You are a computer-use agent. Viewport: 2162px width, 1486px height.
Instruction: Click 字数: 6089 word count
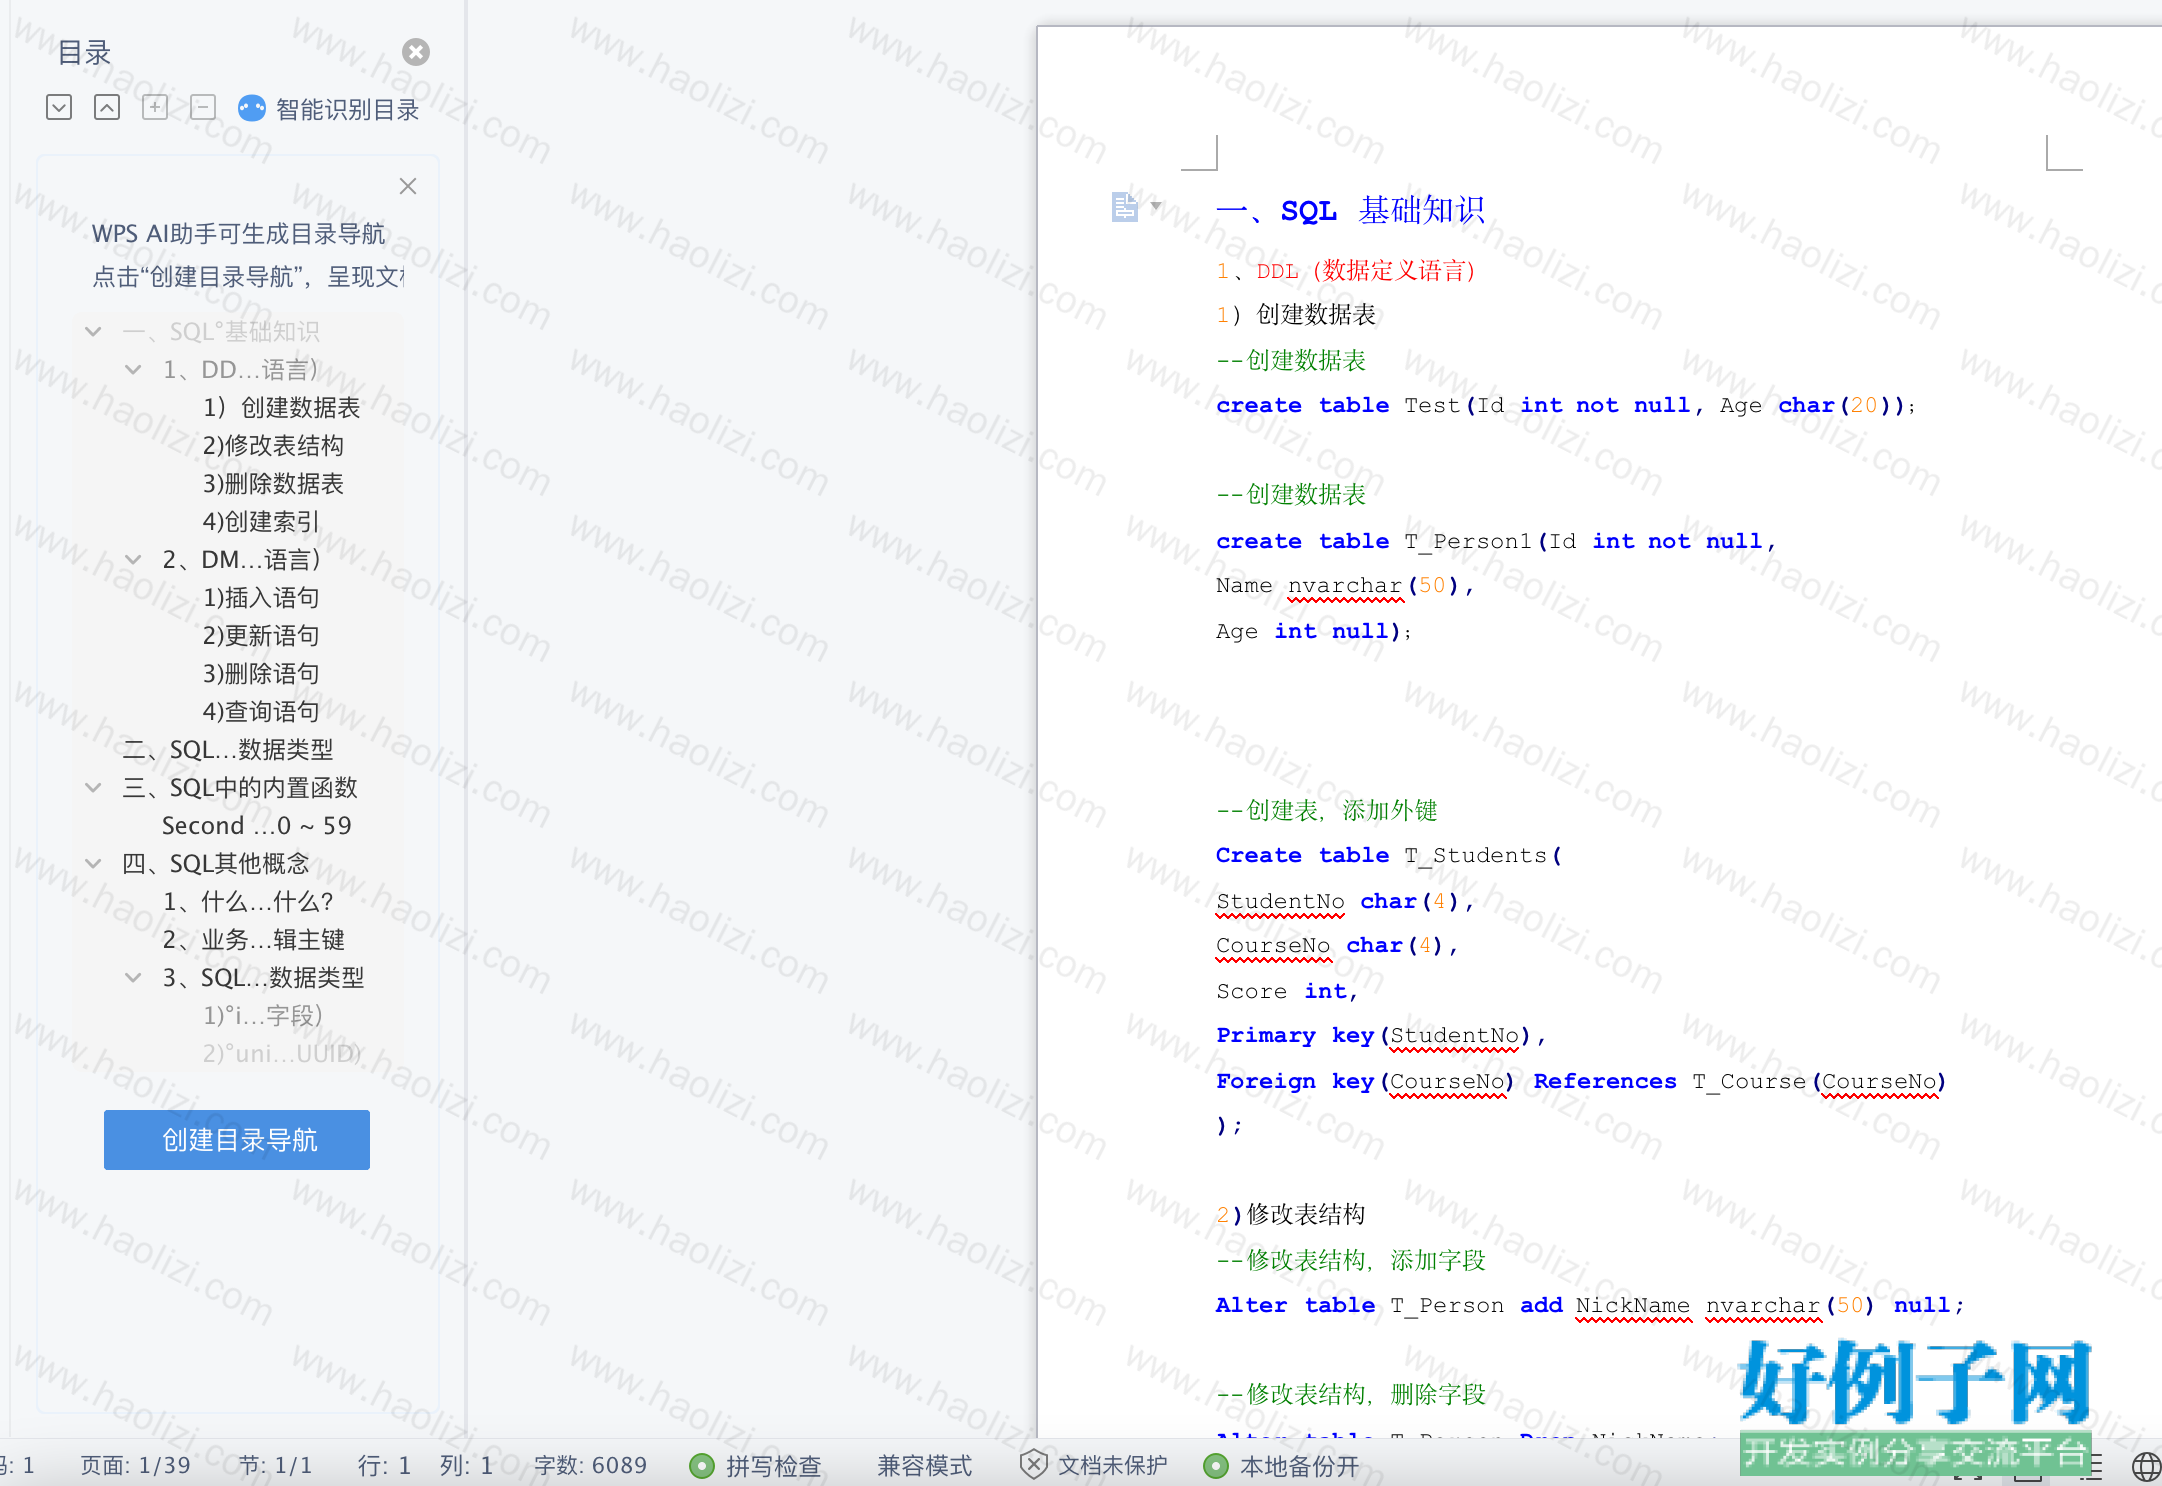(590, 1465)
